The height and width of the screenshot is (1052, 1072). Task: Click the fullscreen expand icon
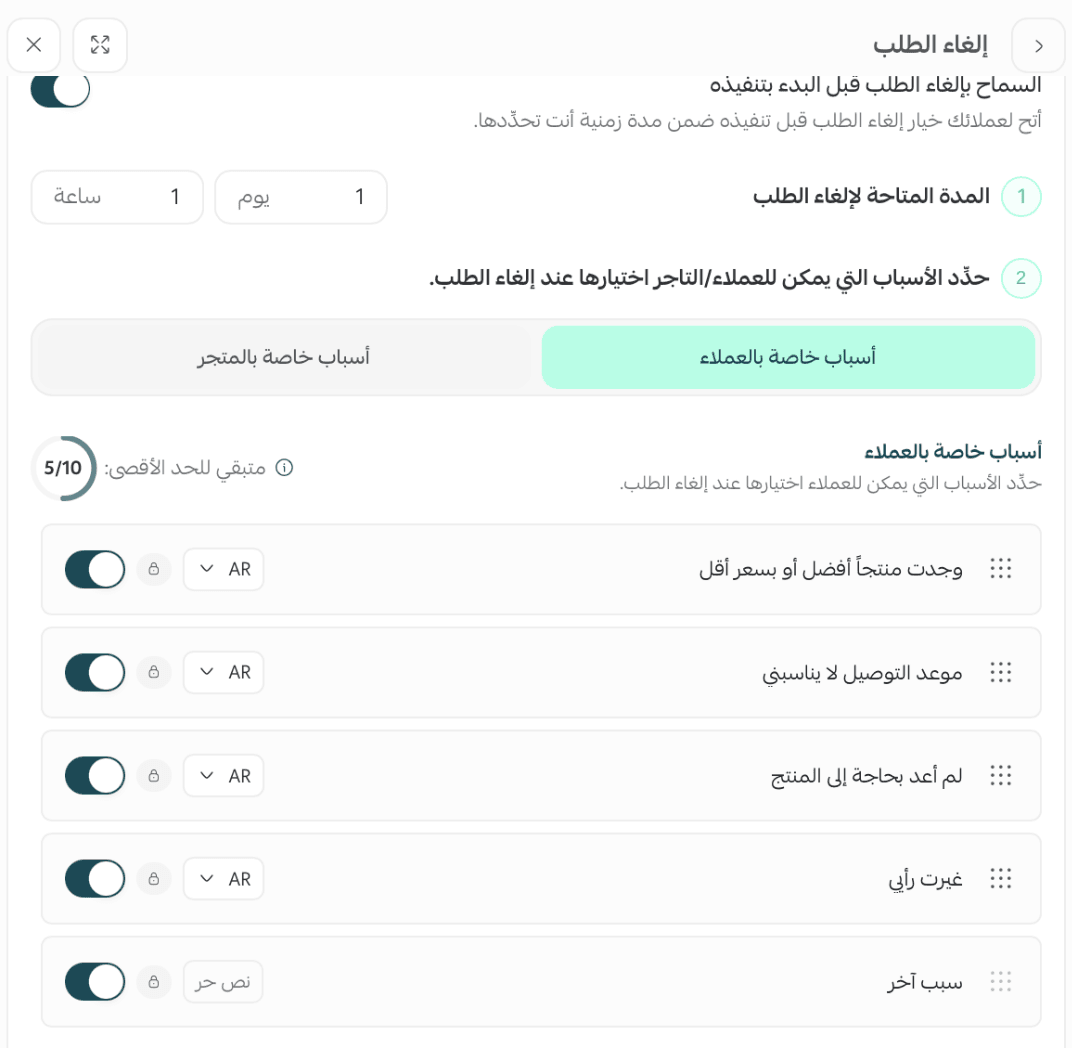(100, 45)
